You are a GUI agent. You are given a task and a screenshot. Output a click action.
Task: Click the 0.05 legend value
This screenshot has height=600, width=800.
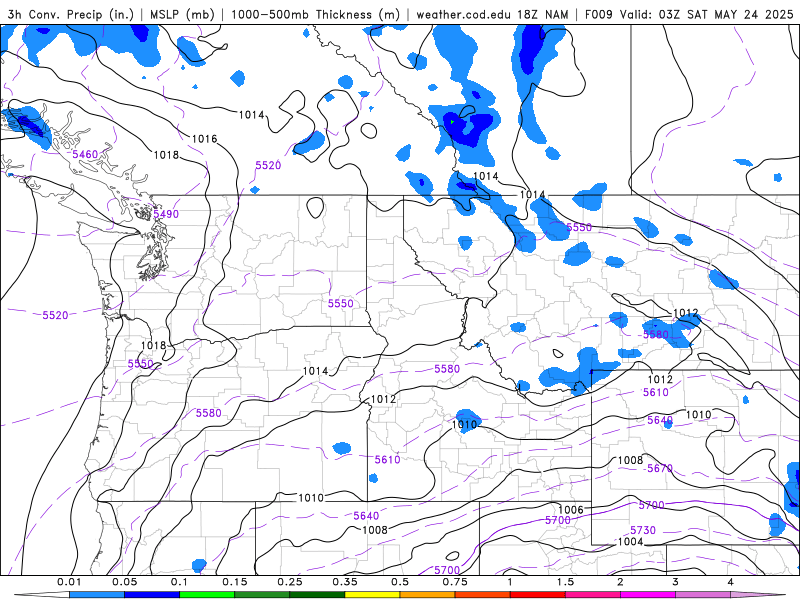pos(124,582)
